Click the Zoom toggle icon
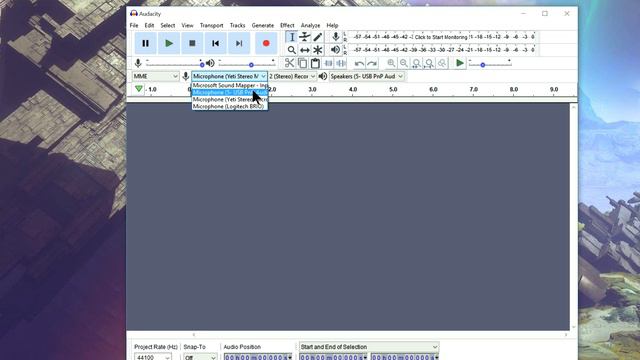This screenshot has width=640, height=360. click(442, 63)
